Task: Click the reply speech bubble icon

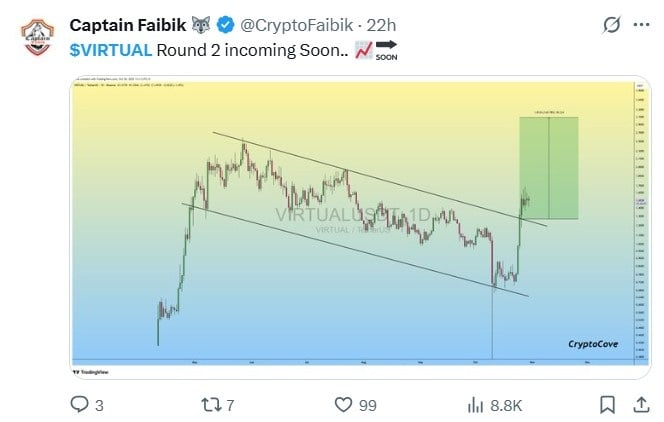Action: click(x=79, y=404)
